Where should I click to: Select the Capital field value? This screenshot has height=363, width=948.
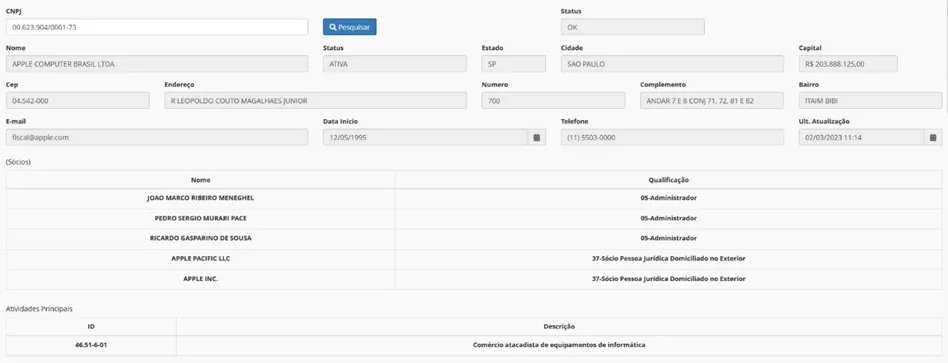pyautogui.click(x=848, y=64)
